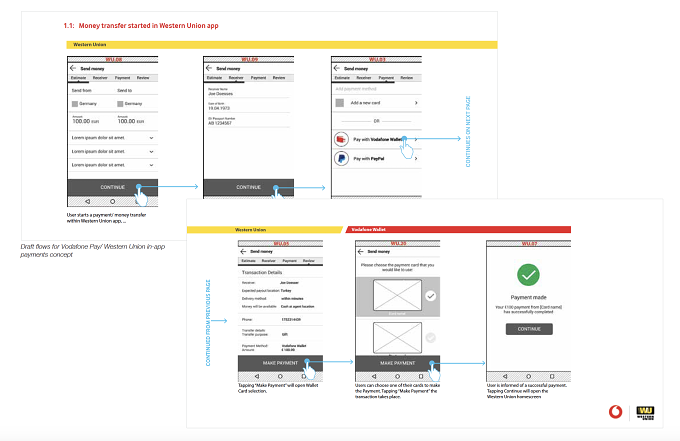Tap the back arrow on screen WU.03
Screen dimensions: 680x441
[337, 68]
